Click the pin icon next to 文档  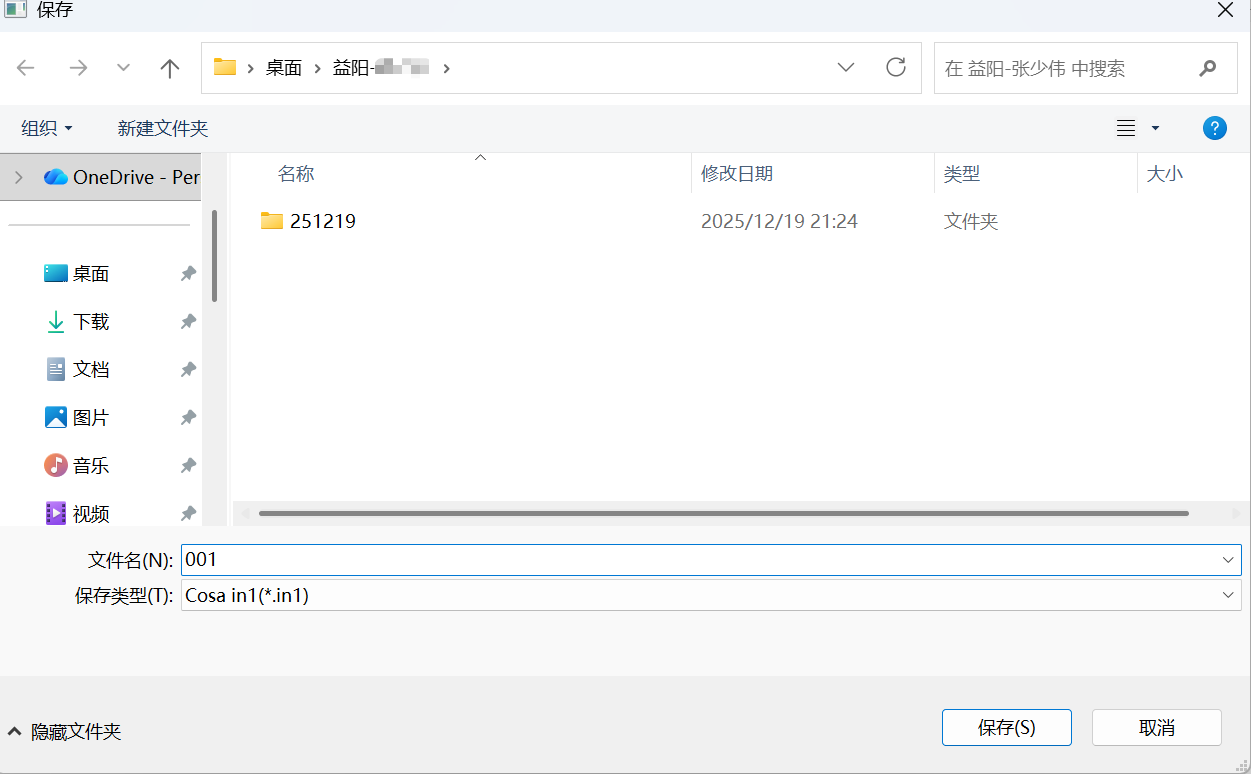(188, 370)
